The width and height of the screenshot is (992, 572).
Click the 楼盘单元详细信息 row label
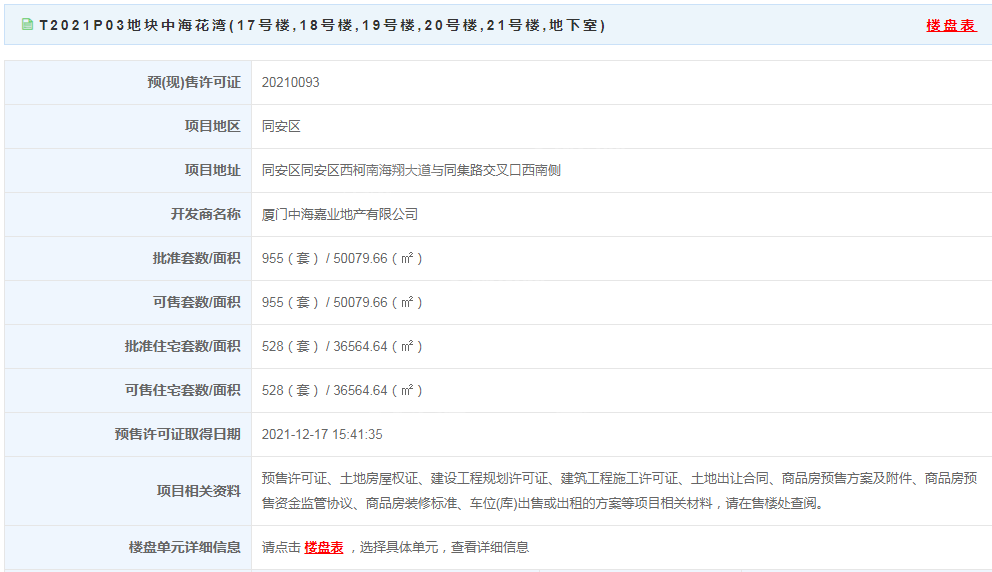point(184,547)
